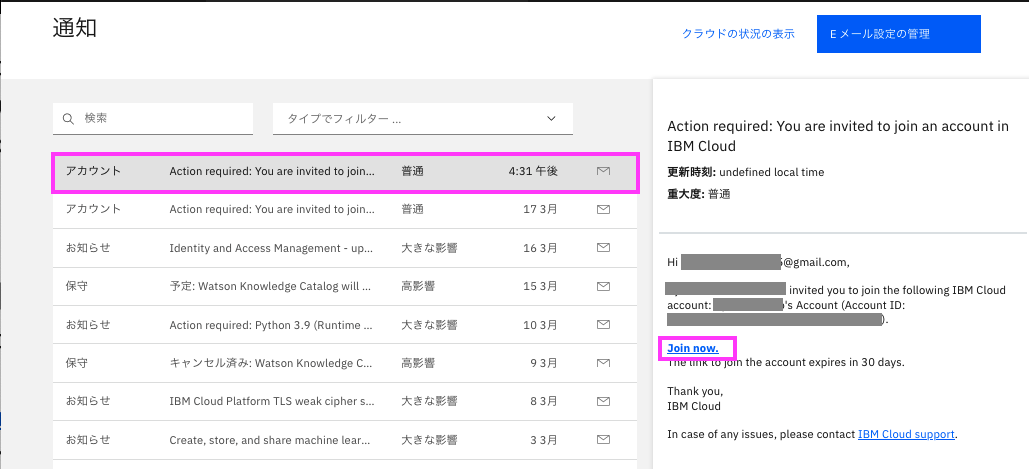This screenshot has height=469, width=1029.
Task: Click the 10 3月 date cell
Action: coord(539,324)
